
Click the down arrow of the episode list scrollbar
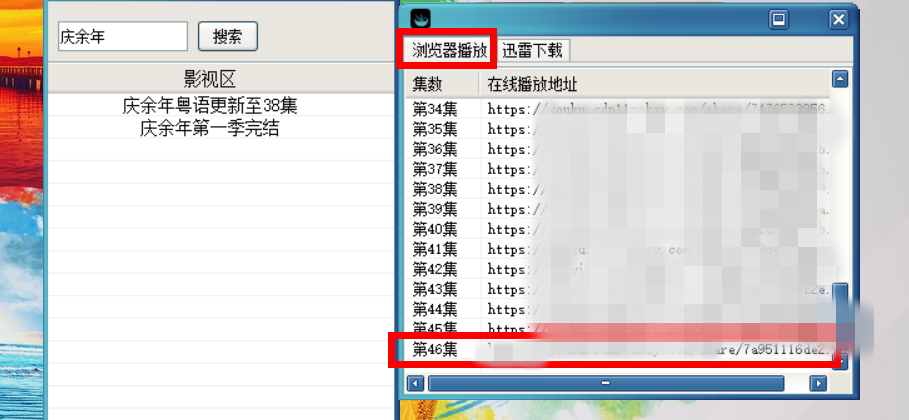click(841, 360)
